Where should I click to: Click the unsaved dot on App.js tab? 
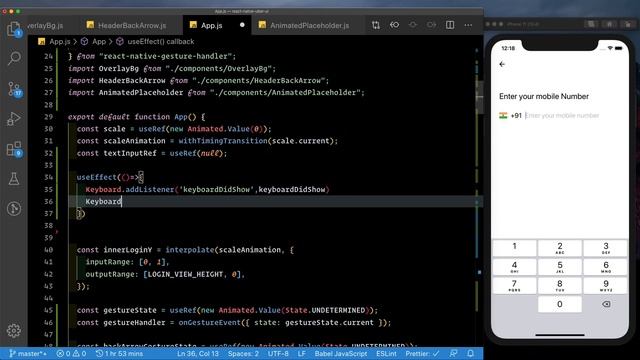pyautogui.click(x=242, y=25)
